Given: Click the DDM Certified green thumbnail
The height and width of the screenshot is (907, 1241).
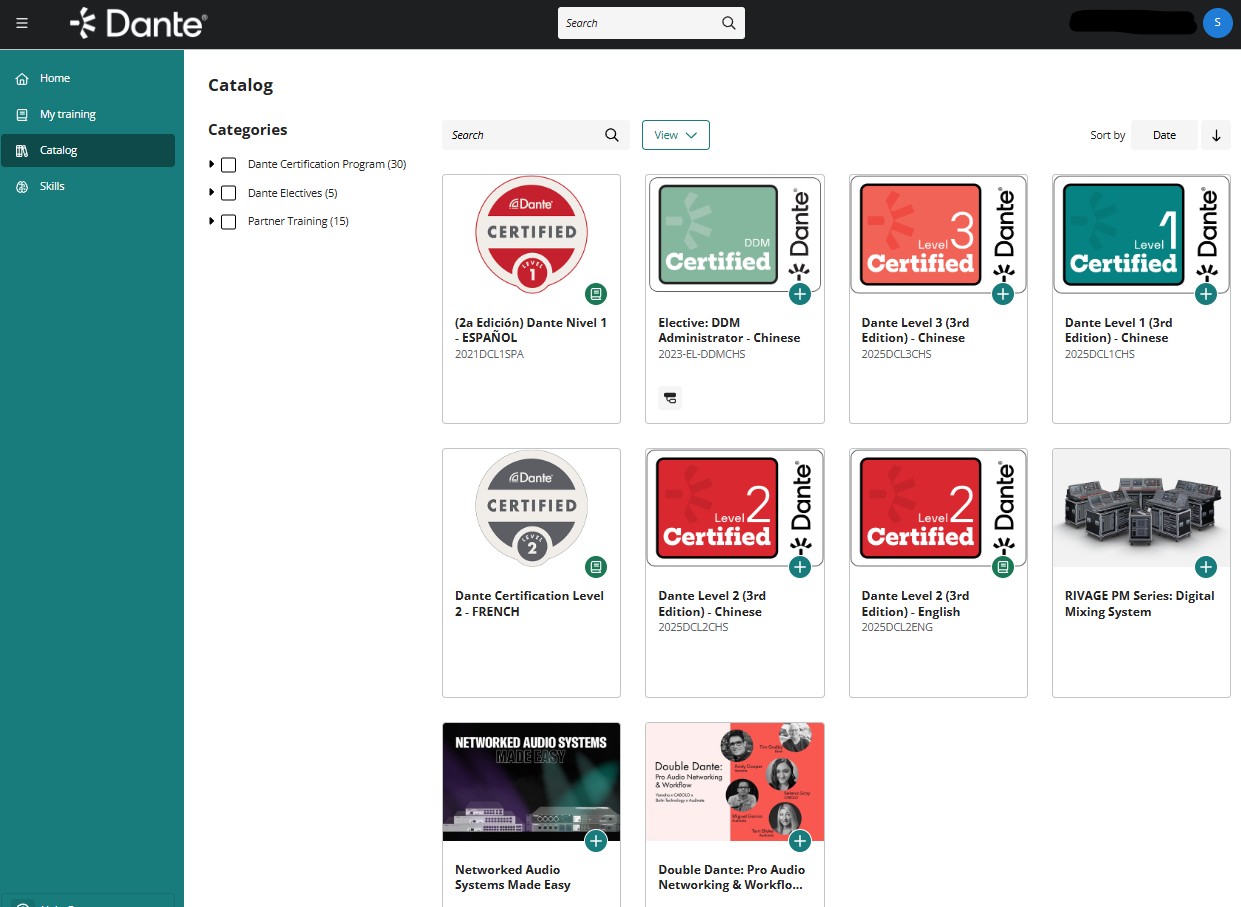Looking at the screenshot, I should pyautogui.click(x=735, y=235).
